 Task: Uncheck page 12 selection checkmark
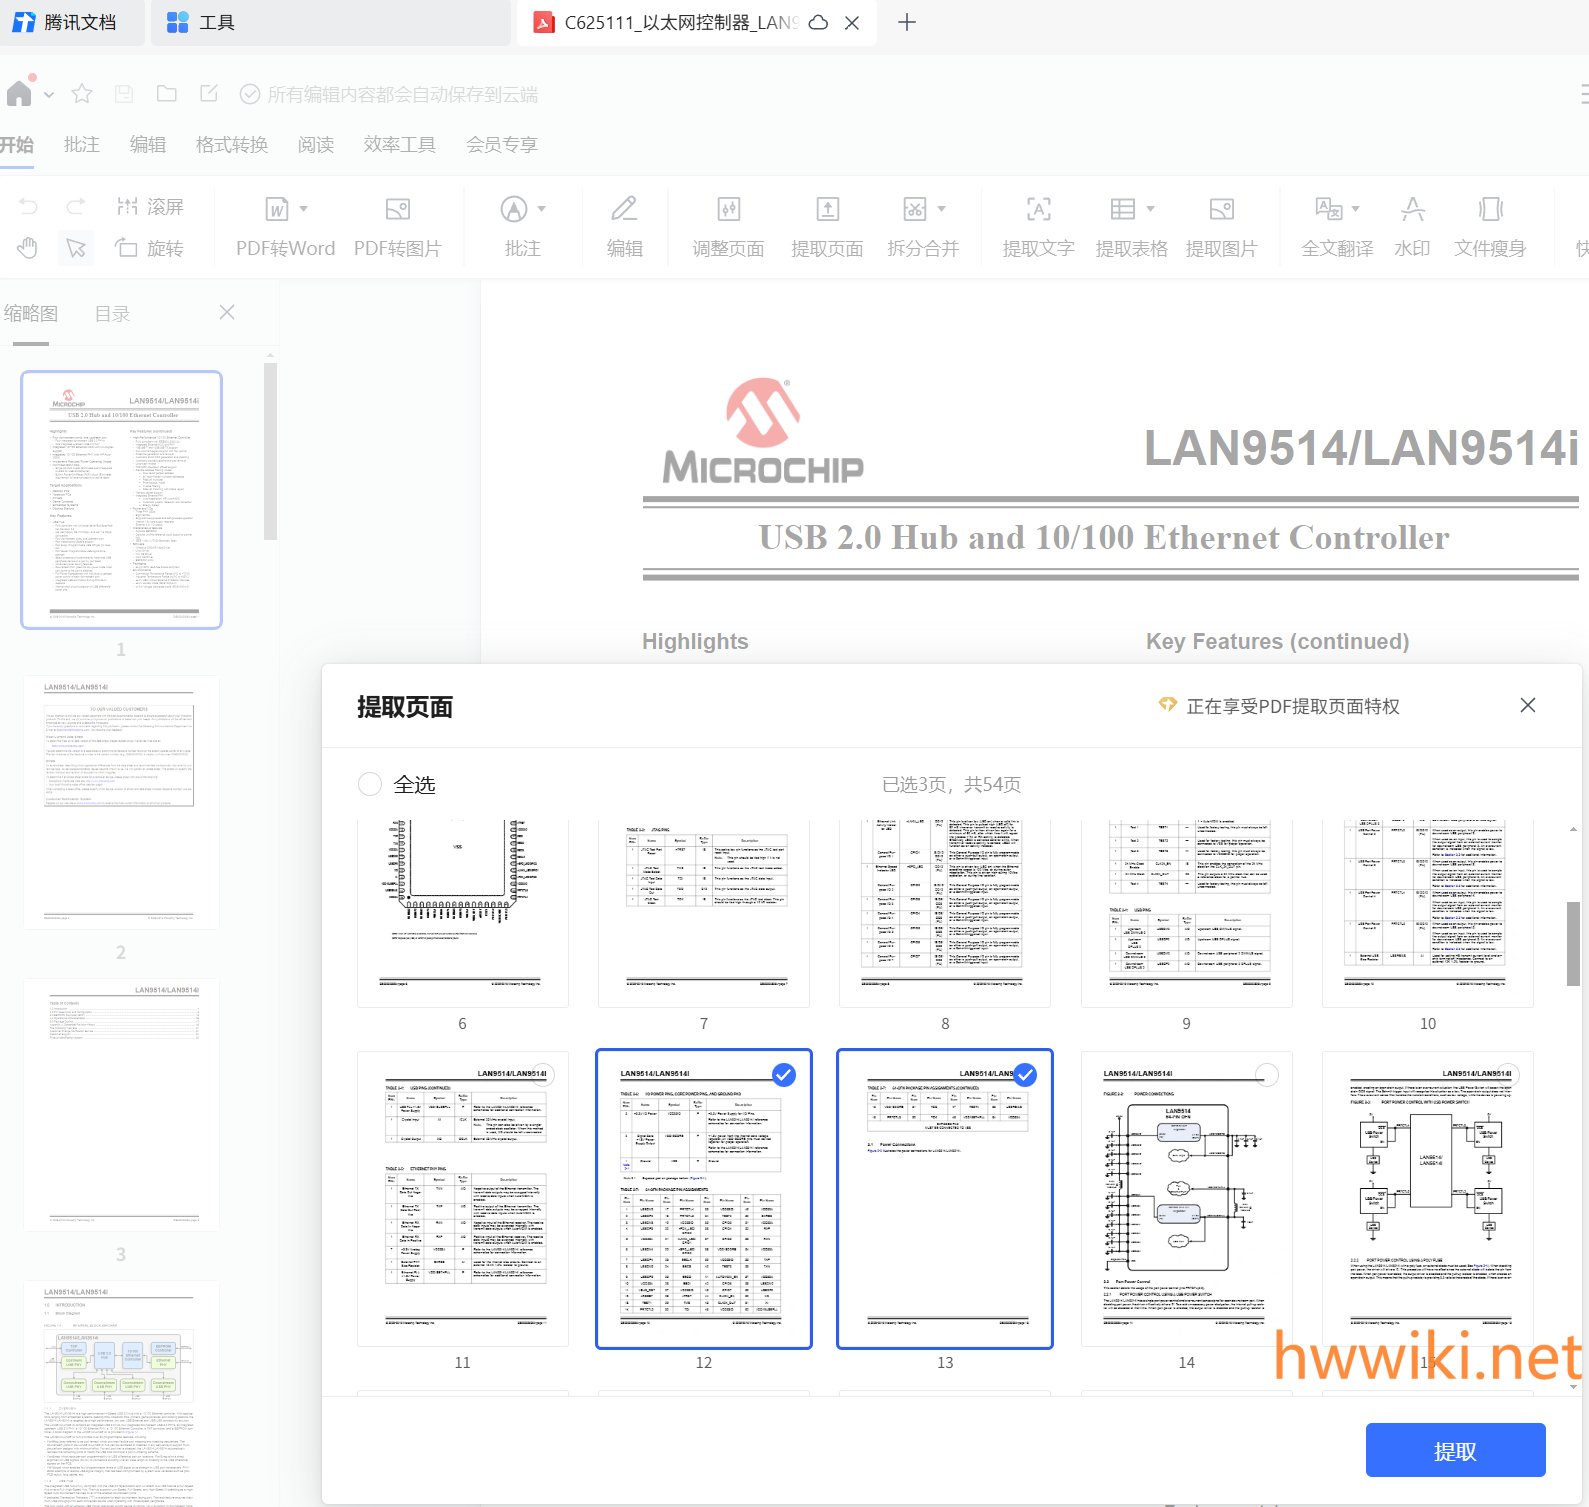click(784, 1075)
